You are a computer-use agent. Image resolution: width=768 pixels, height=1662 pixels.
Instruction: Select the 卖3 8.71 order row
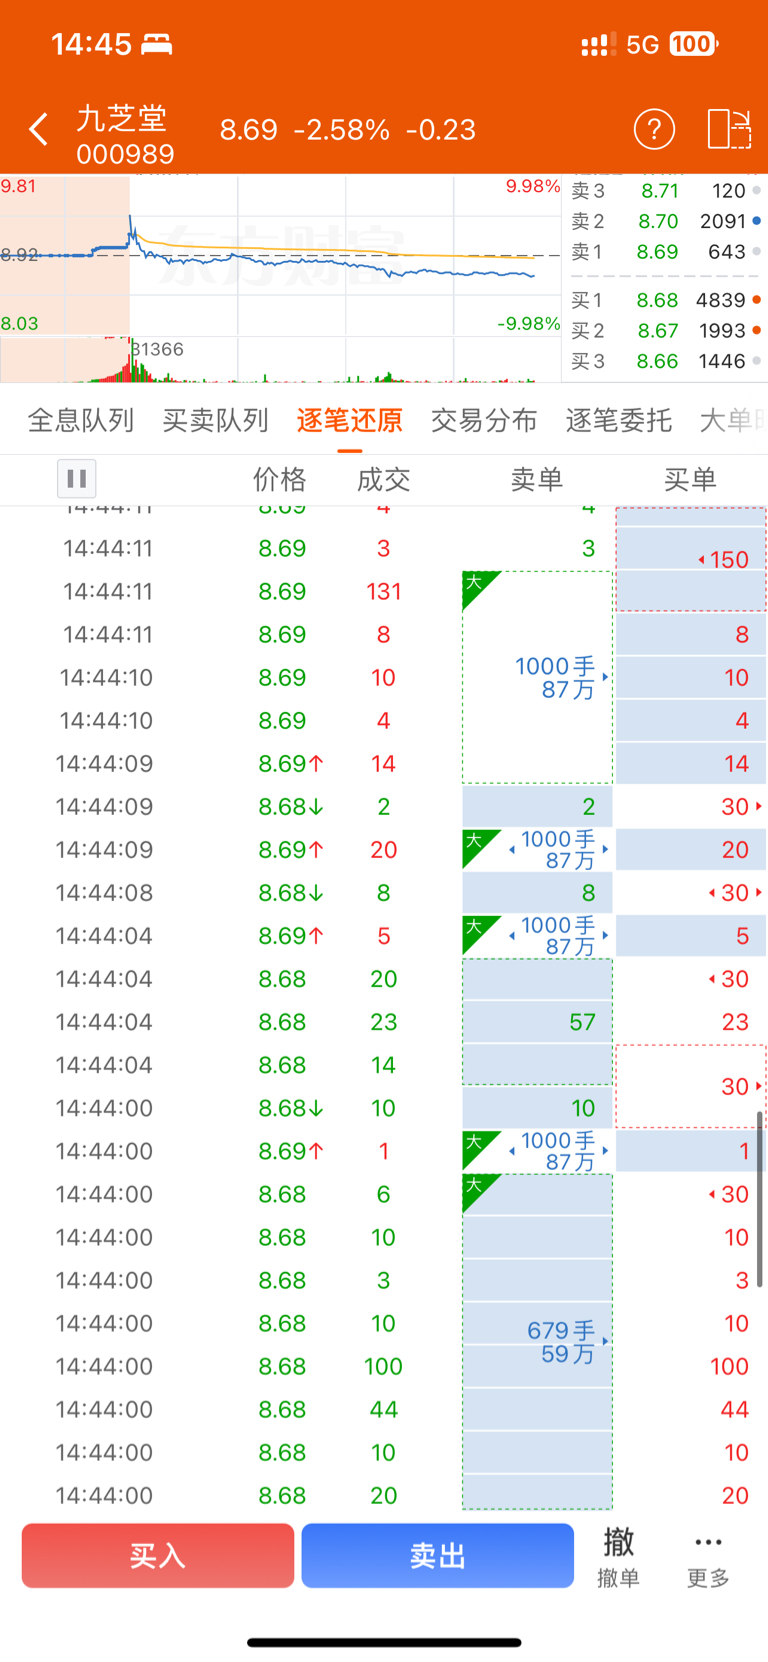point(667,191)
